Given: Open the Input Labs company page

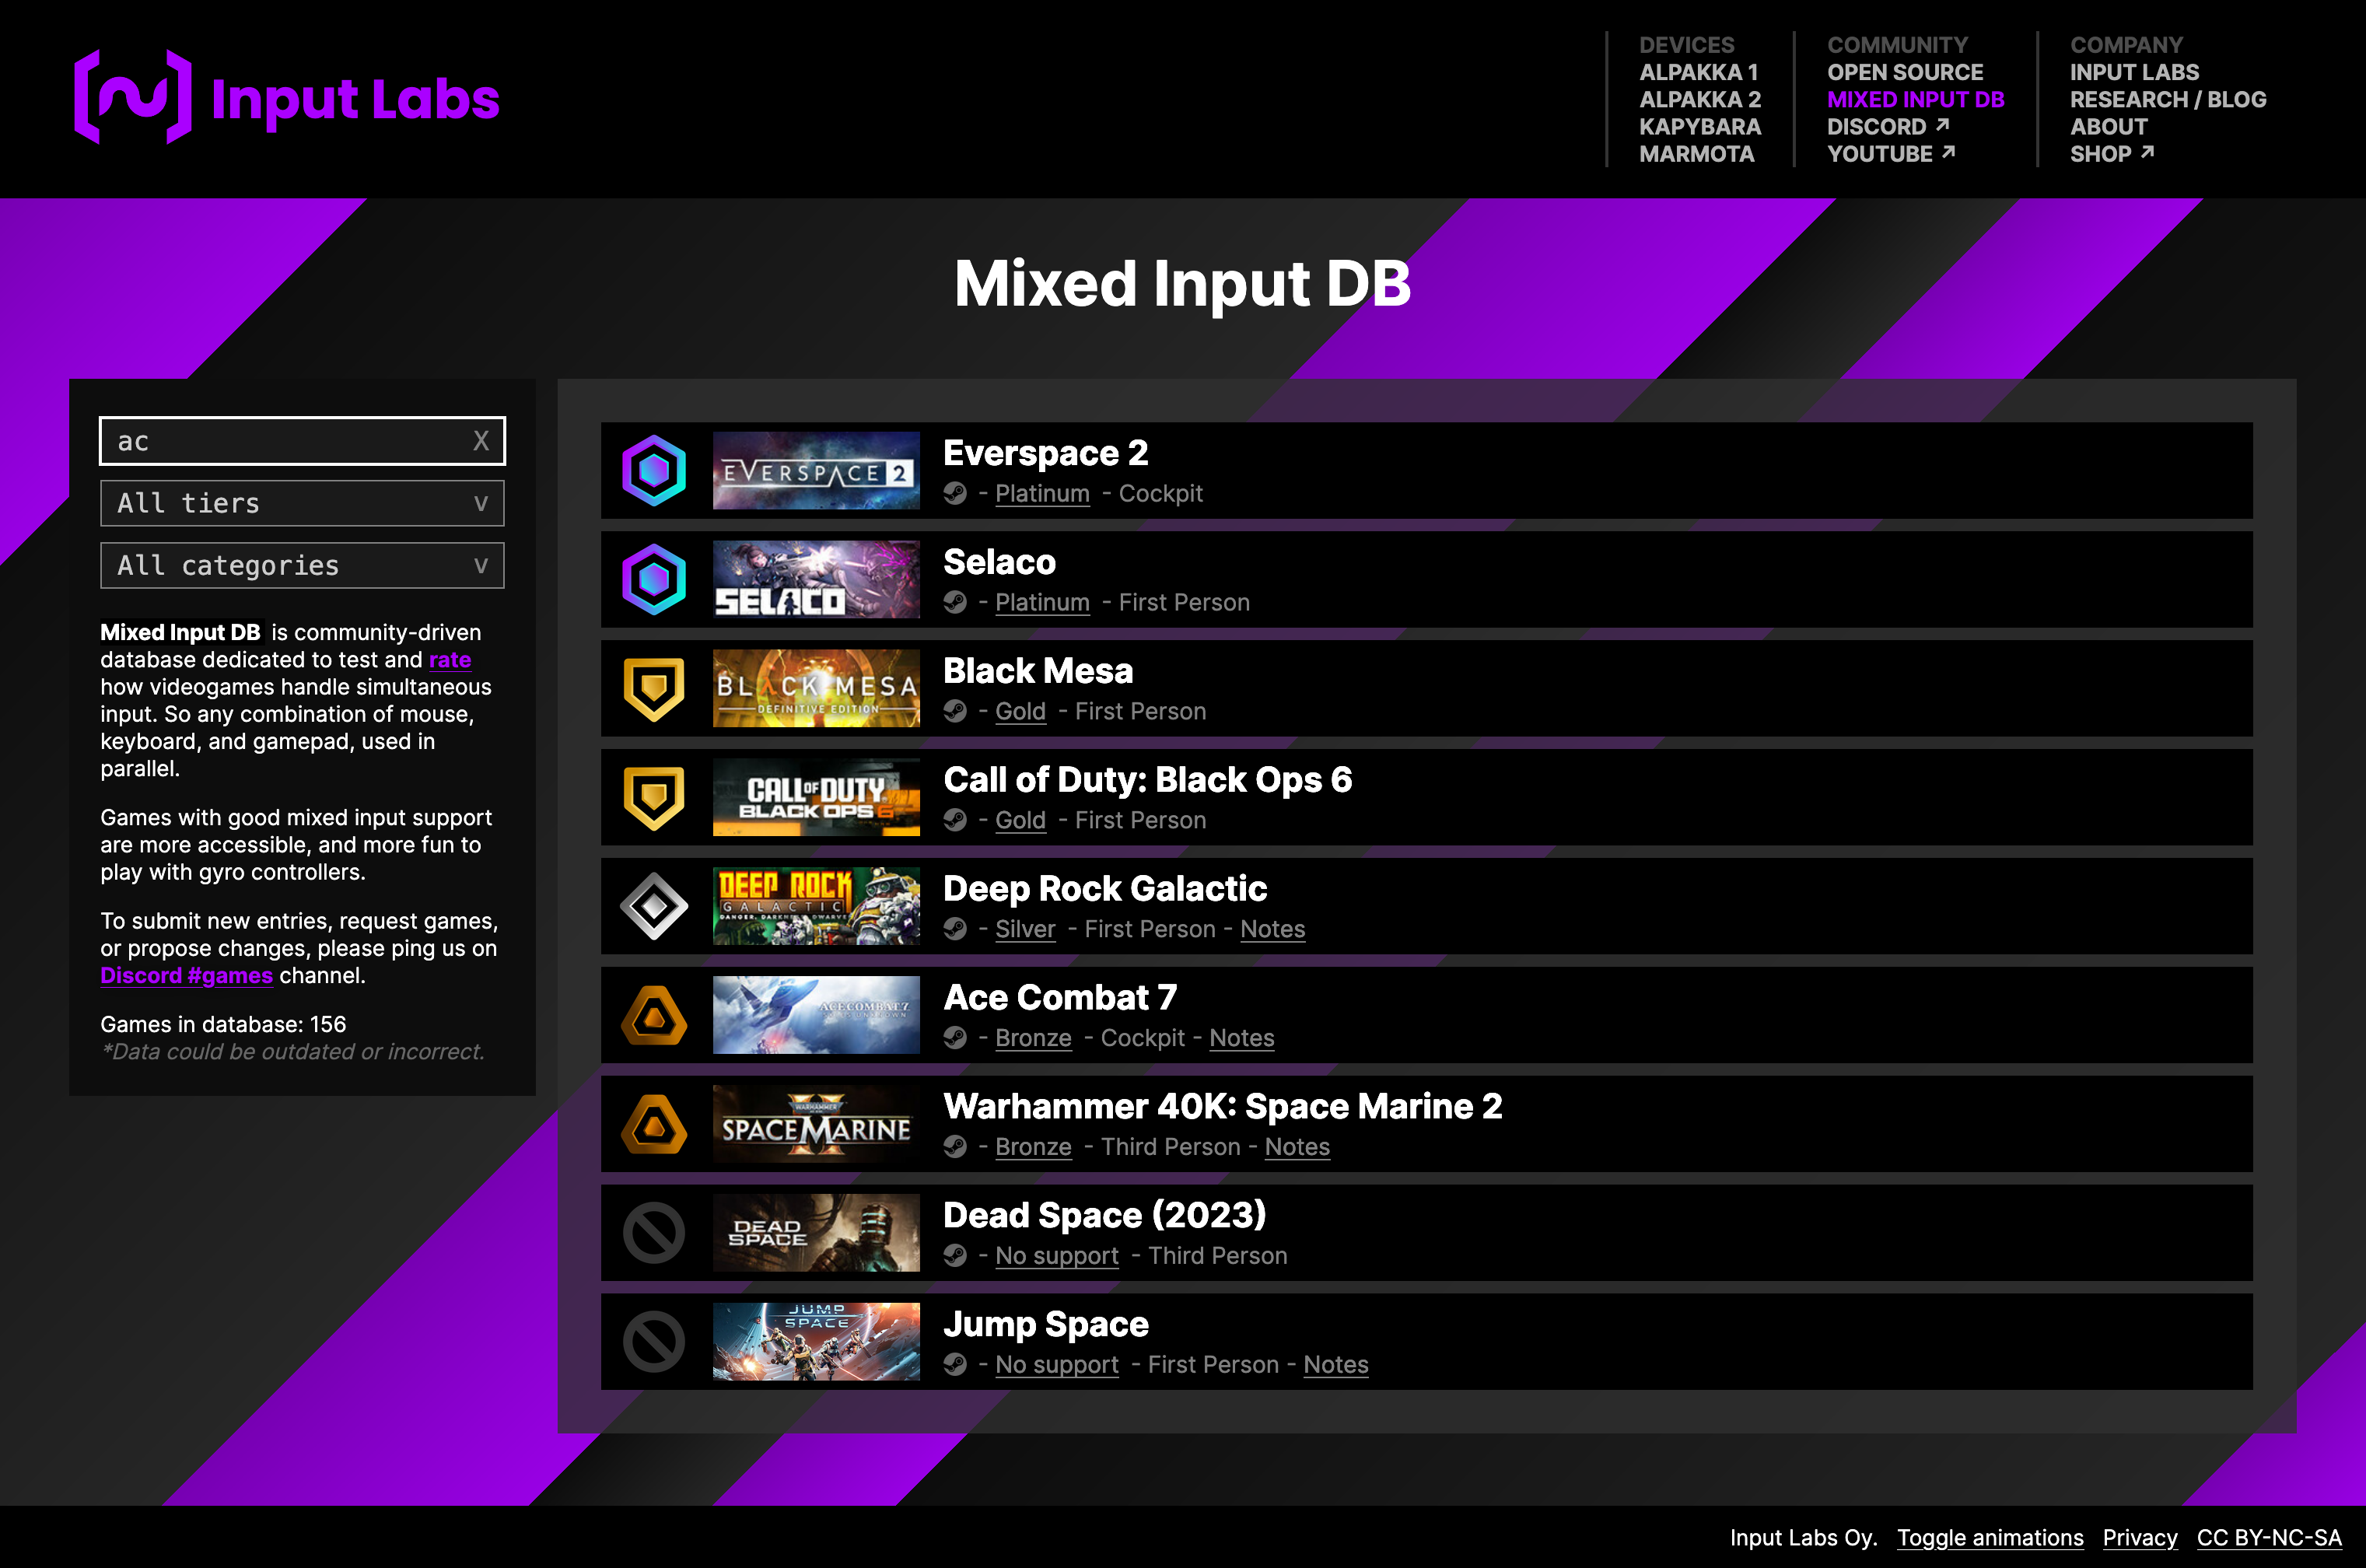Looking at the screenshot, I should (x=2134, y=72).
